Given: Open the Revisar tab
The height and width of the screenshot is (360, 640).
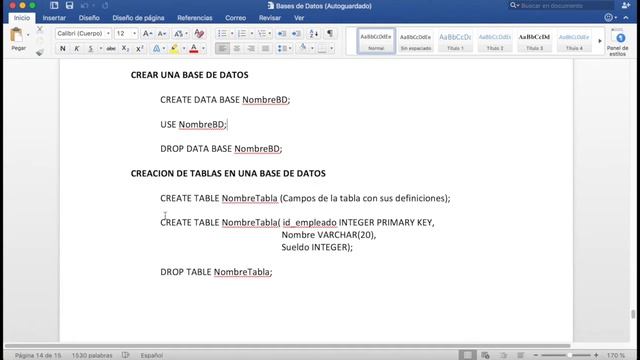Looking at the screenshot, I should [x=270, y=18].
